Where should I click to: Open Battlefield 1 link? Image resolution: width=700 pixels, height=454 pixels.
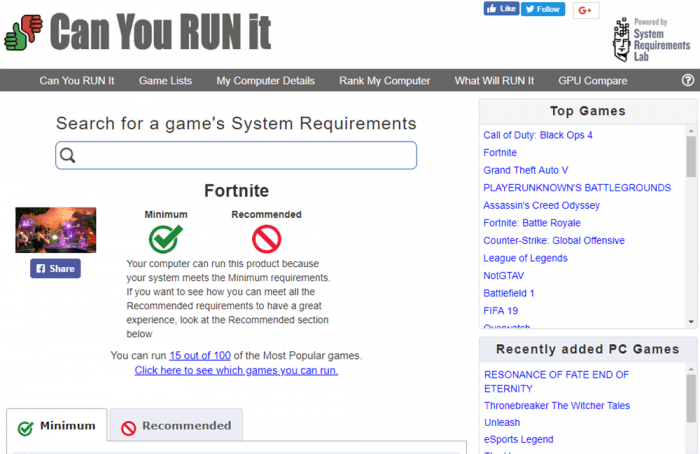[509, 293]
